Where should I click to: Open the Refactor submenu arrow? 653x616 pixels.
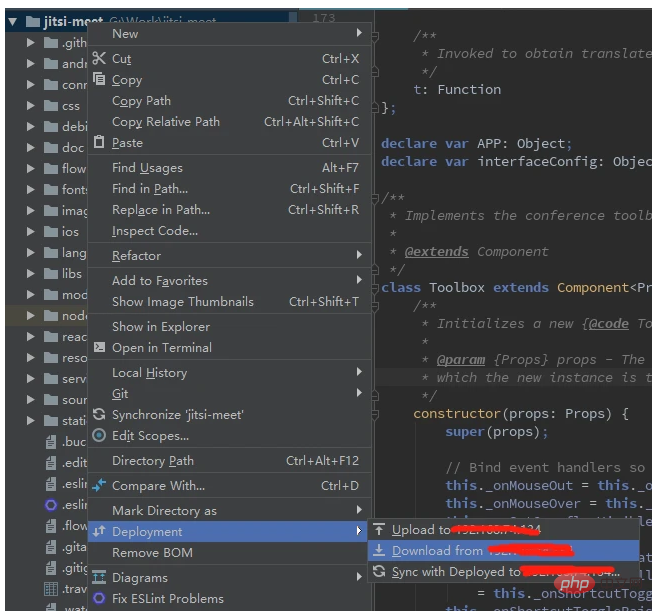tap(359, 254)
